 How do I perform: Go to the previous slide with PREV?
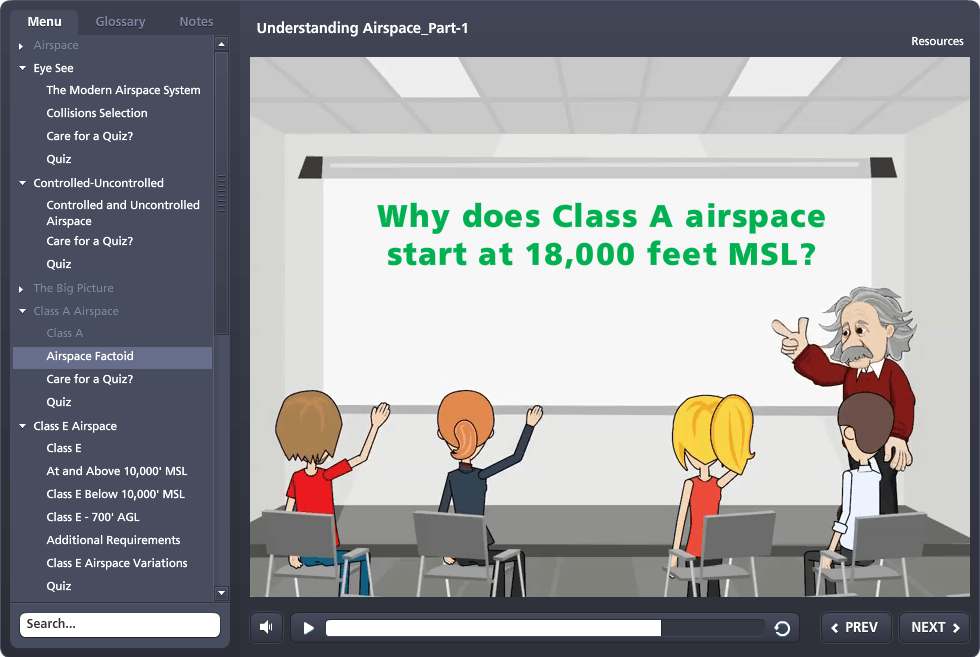click(855, 627)
